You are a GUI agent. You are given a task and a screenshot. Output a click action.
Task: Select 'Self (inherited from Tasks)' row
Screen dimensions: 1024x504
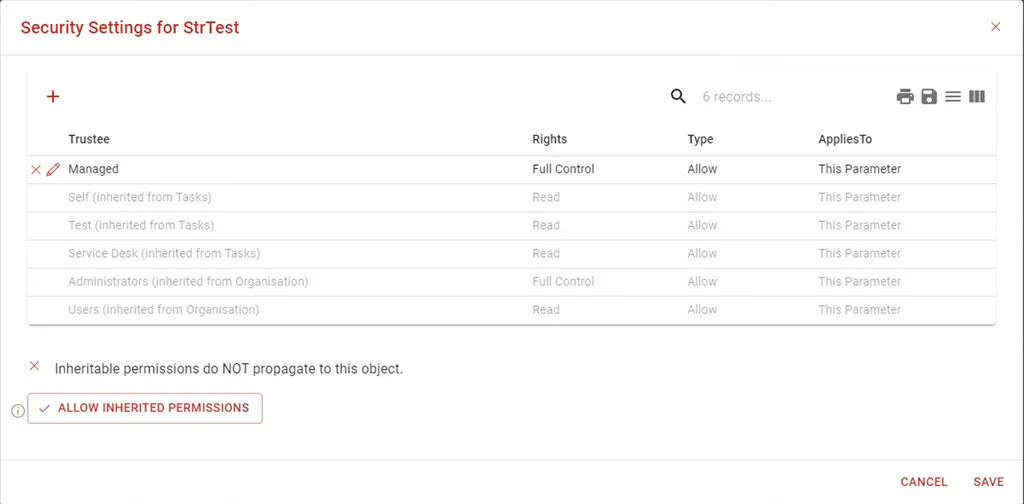511,197
